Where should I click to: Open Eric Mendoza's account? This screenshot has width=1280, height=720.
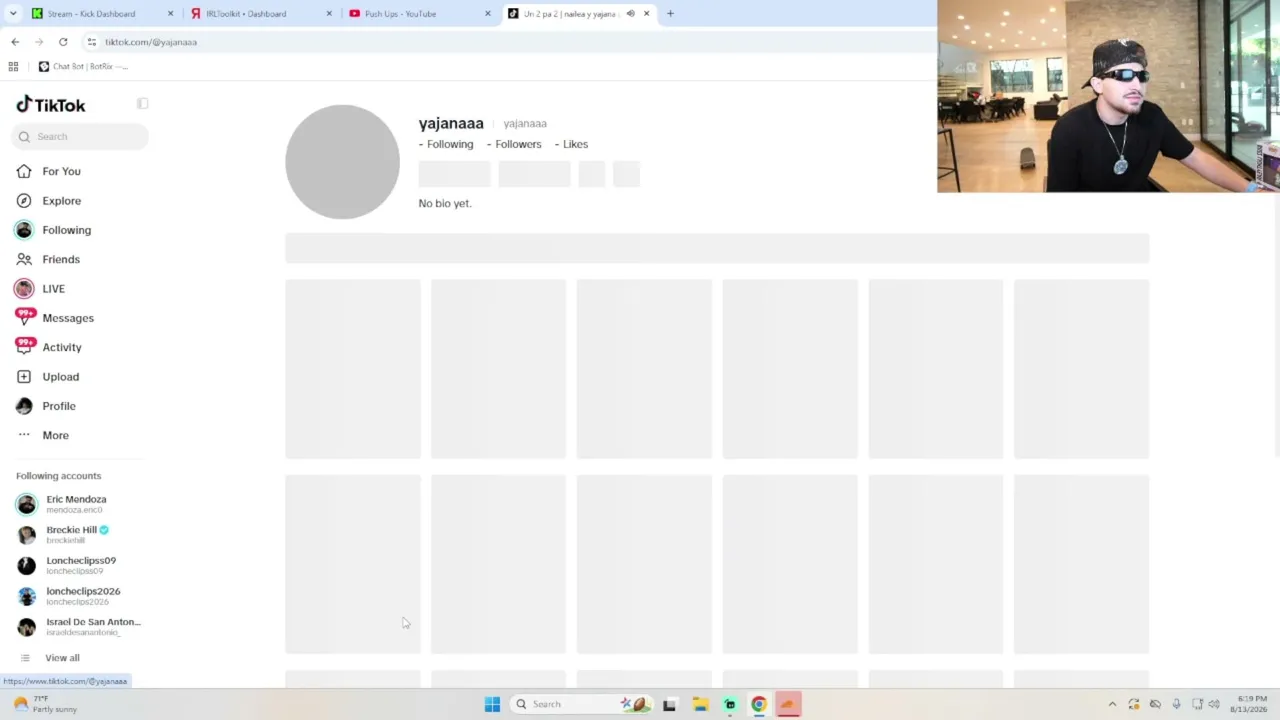(76, 504)
